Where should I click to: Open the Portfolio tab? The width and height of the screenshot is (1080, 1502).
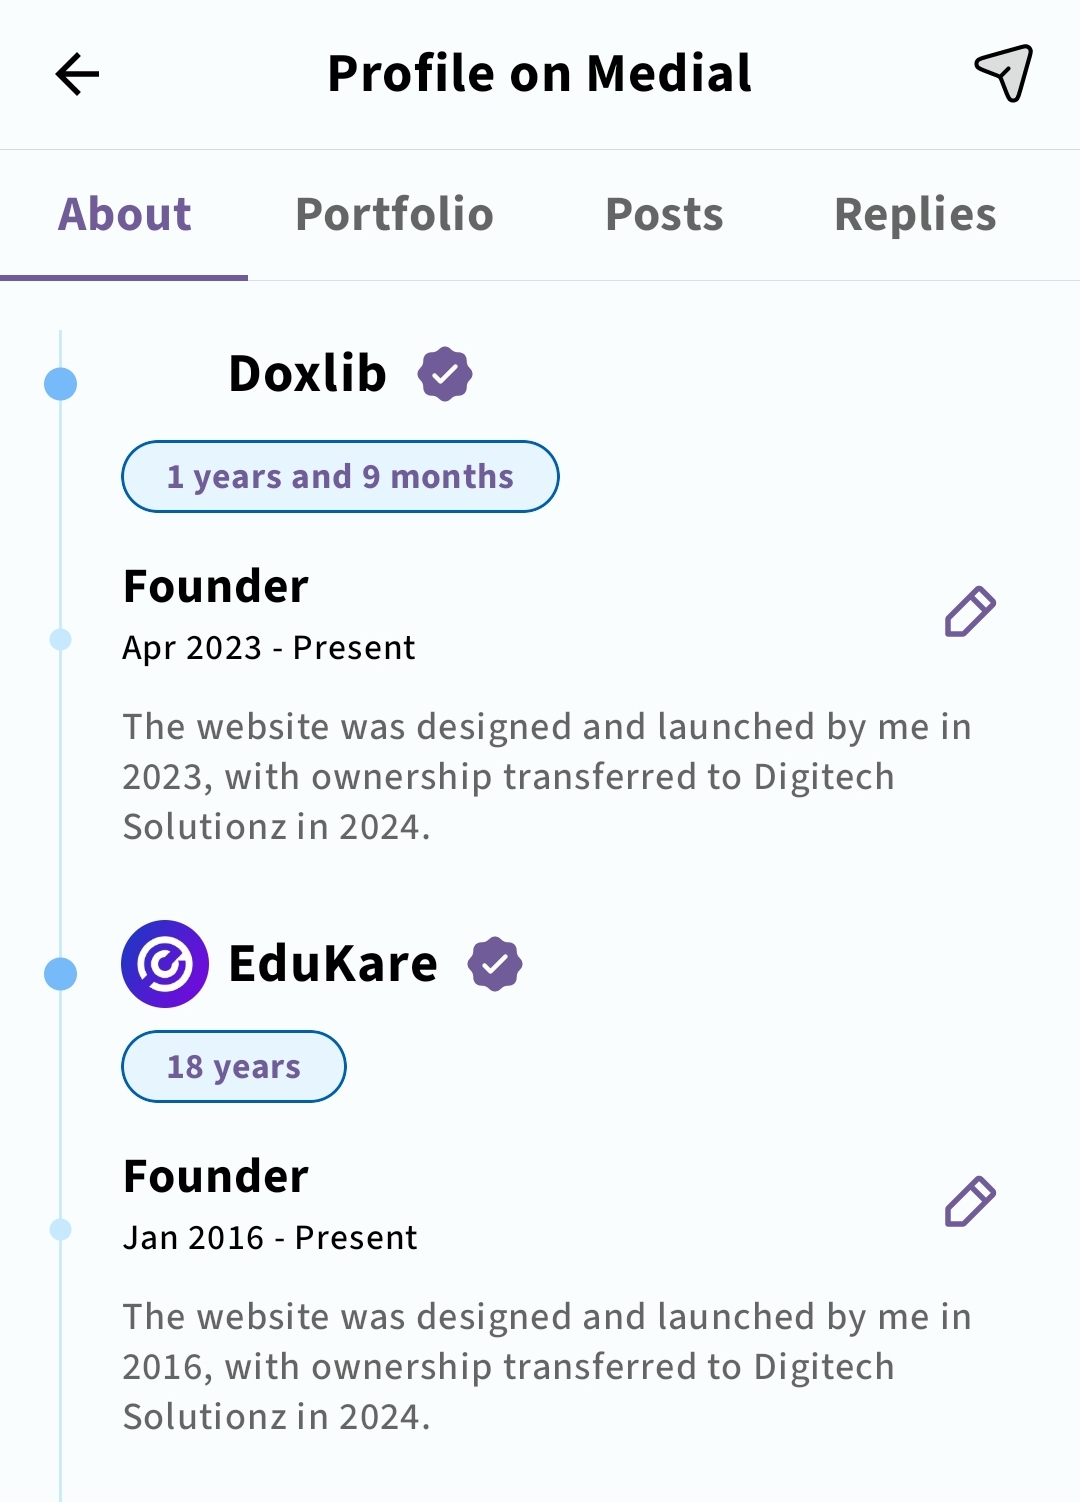pyautogui.click(x=394, y=214)
